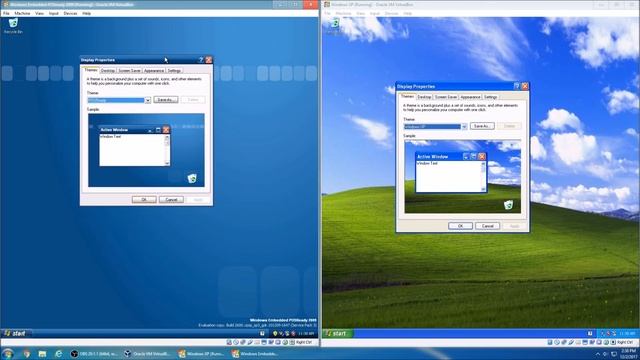Image resolution: width=640 pixels, height=360 pixels.
Task: Show hidden icons chevron in host tray
Action: click(x=598, y=354)
